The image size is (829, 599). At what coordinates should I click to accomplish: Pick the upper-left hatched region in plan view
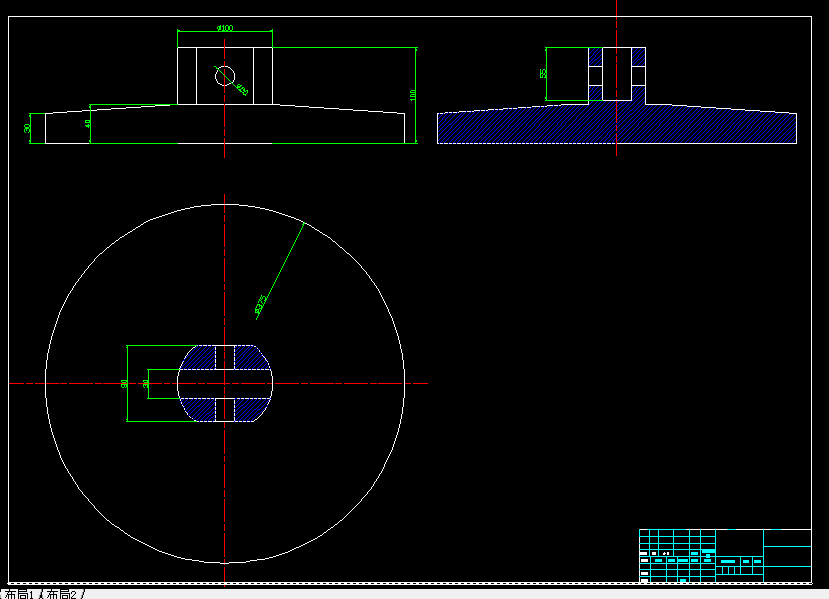(x=198, y=358)
